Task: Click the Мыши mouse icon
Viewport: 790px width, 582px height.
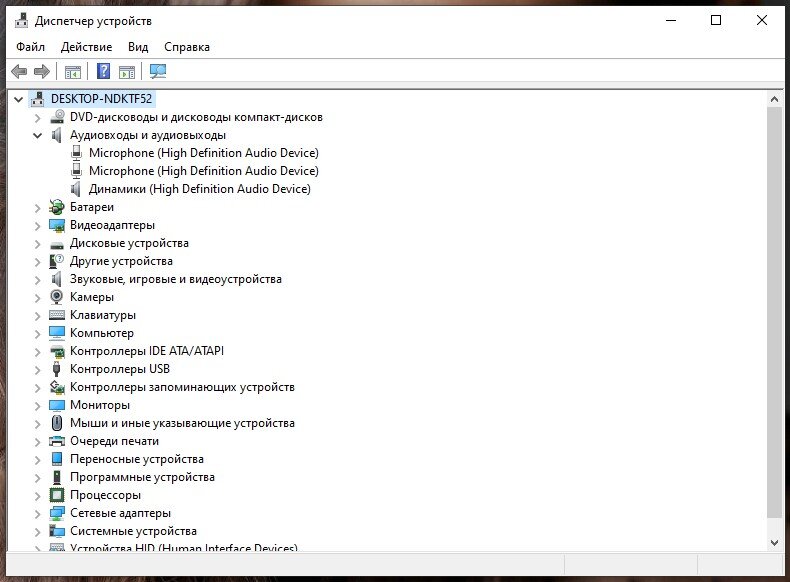Action: click(x=57, y=423)
